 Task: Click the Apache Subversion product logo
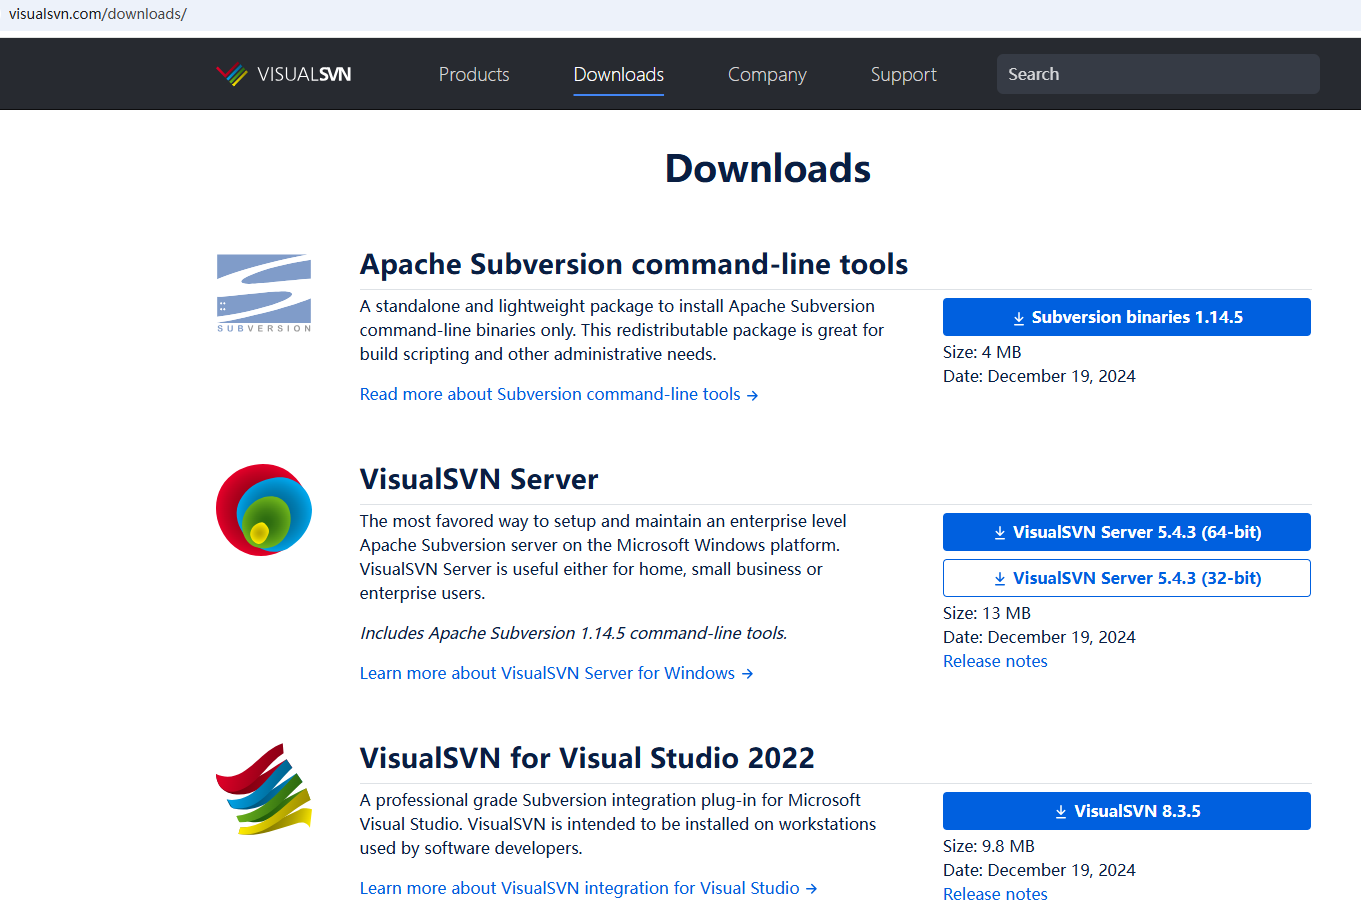pos(264,292)
